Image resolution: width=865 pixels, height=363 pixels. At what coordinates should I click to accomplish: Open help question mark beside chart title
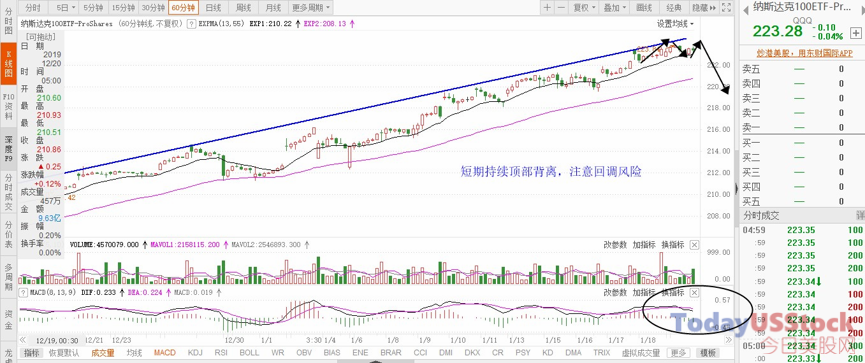[x=191, y=24]
